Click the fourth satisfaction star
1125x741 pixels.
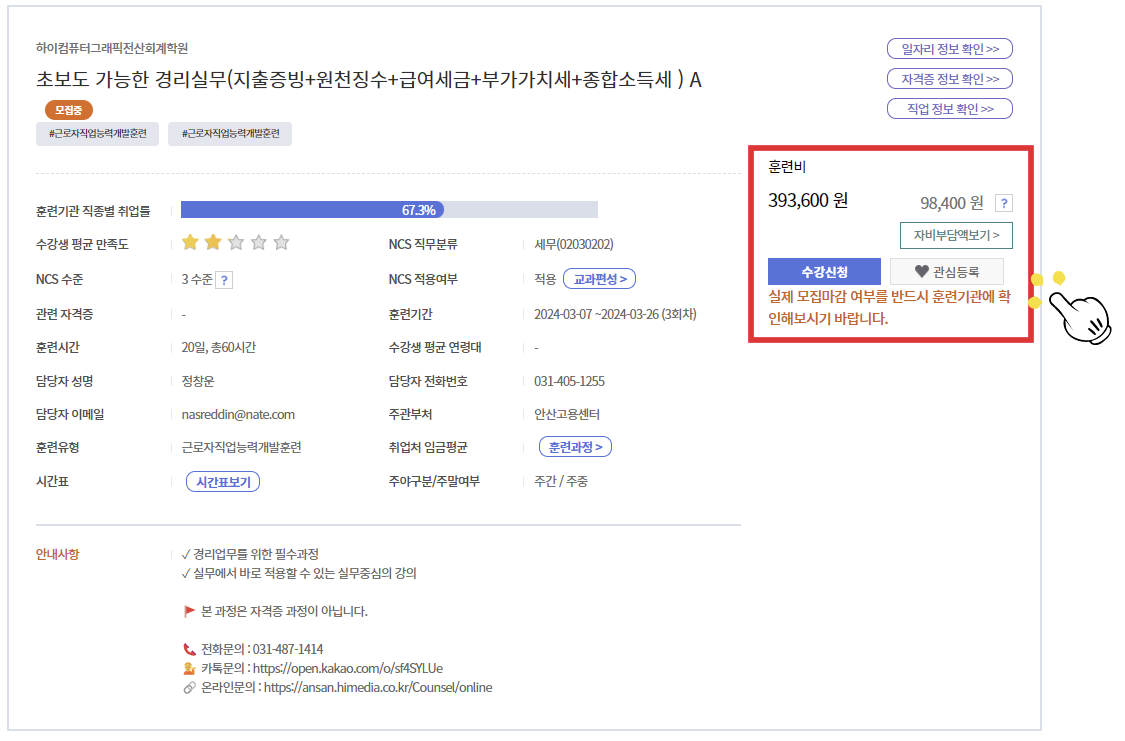pos(259,242)
